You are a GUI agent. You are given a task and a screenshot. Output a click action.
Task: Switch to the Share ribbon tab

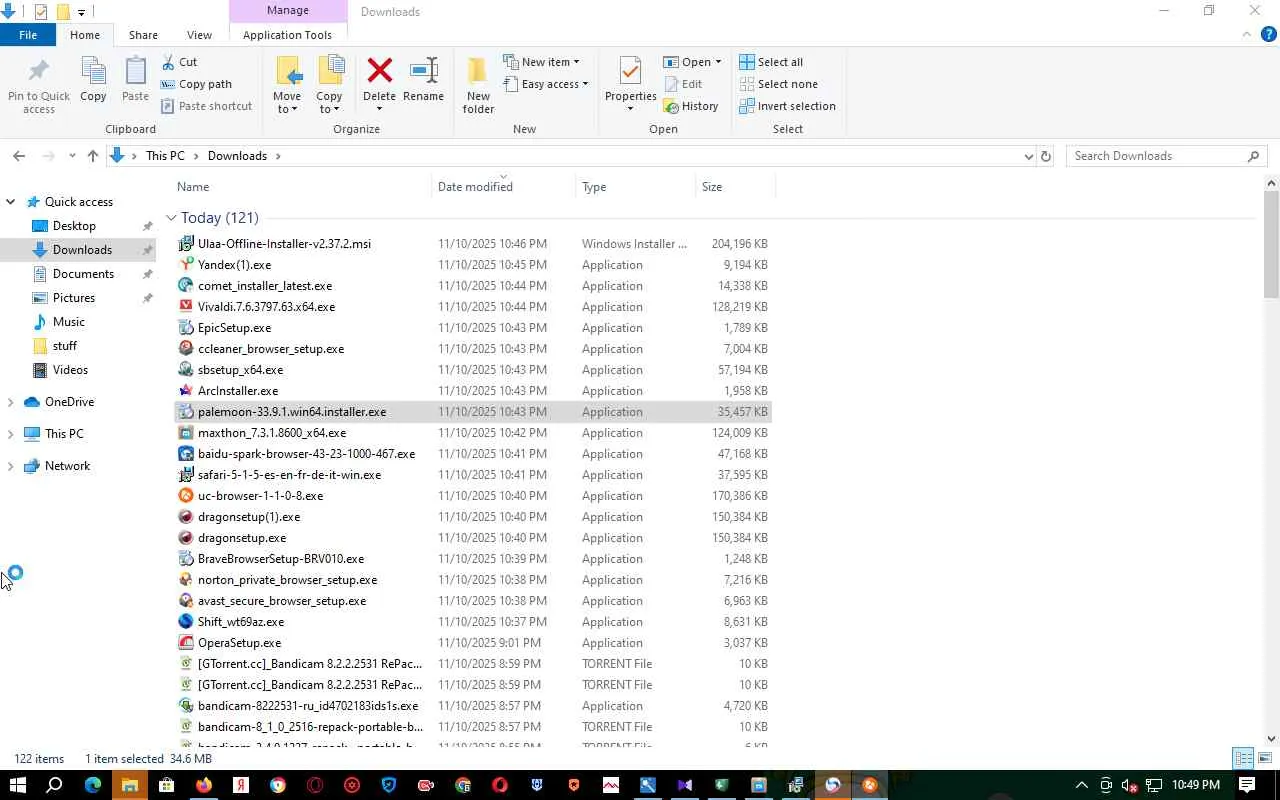143,35
